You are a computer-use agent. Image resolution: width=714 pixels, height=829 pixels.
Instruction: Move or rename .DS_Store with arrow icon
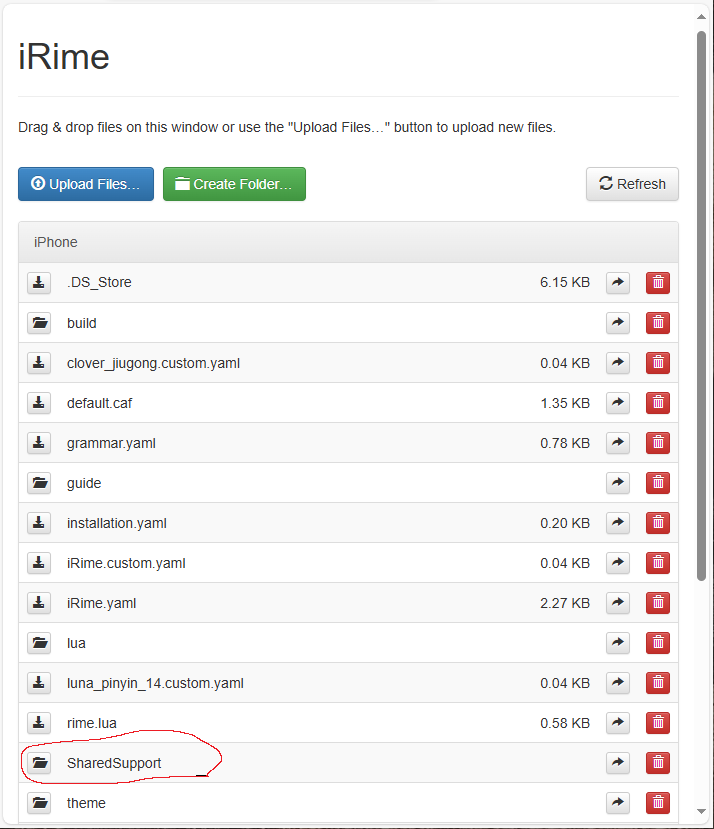click(x=618, y=282)
